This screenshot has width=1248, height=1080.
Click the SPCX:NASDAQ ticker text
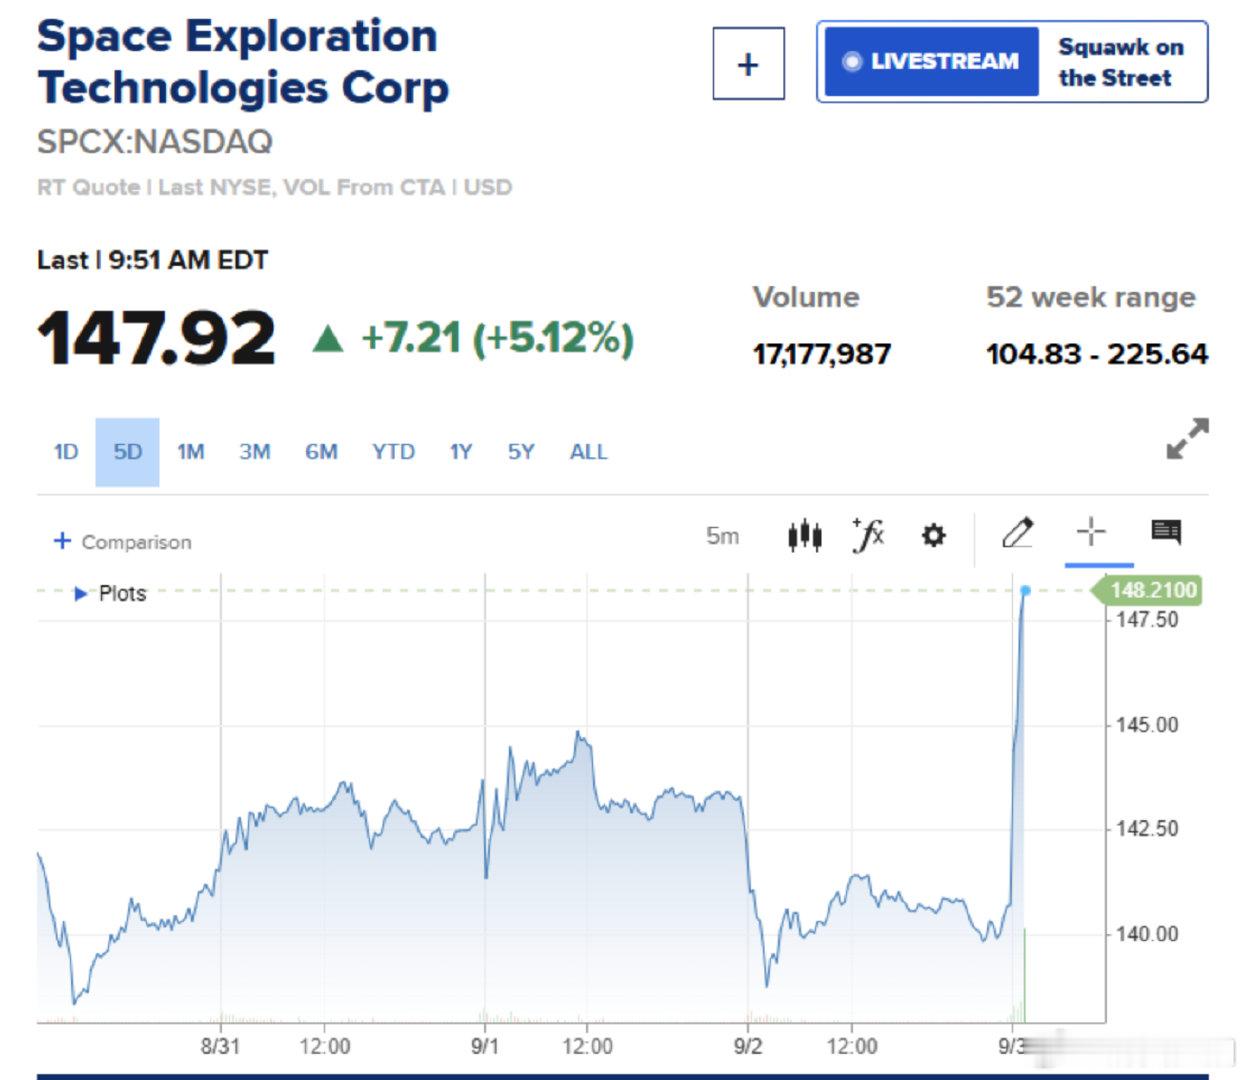point(155,142)
